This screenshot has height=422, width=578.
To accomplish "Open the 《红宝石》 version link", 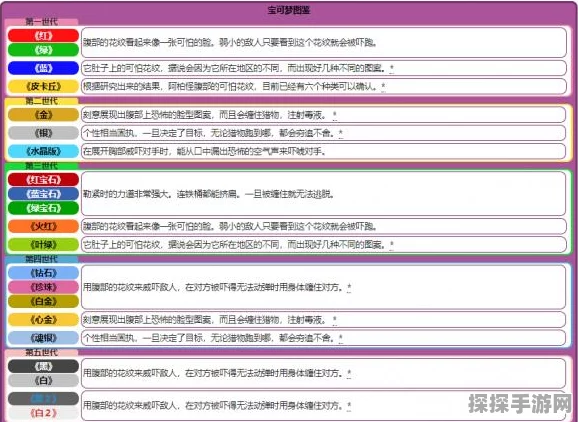I will 43,180.
